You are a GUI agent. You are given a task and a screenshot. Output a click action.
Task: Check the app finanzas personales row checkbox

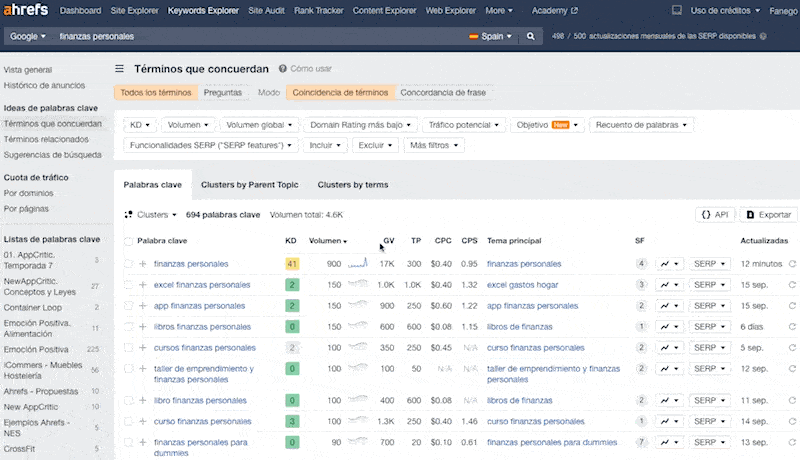click(129, 305)
